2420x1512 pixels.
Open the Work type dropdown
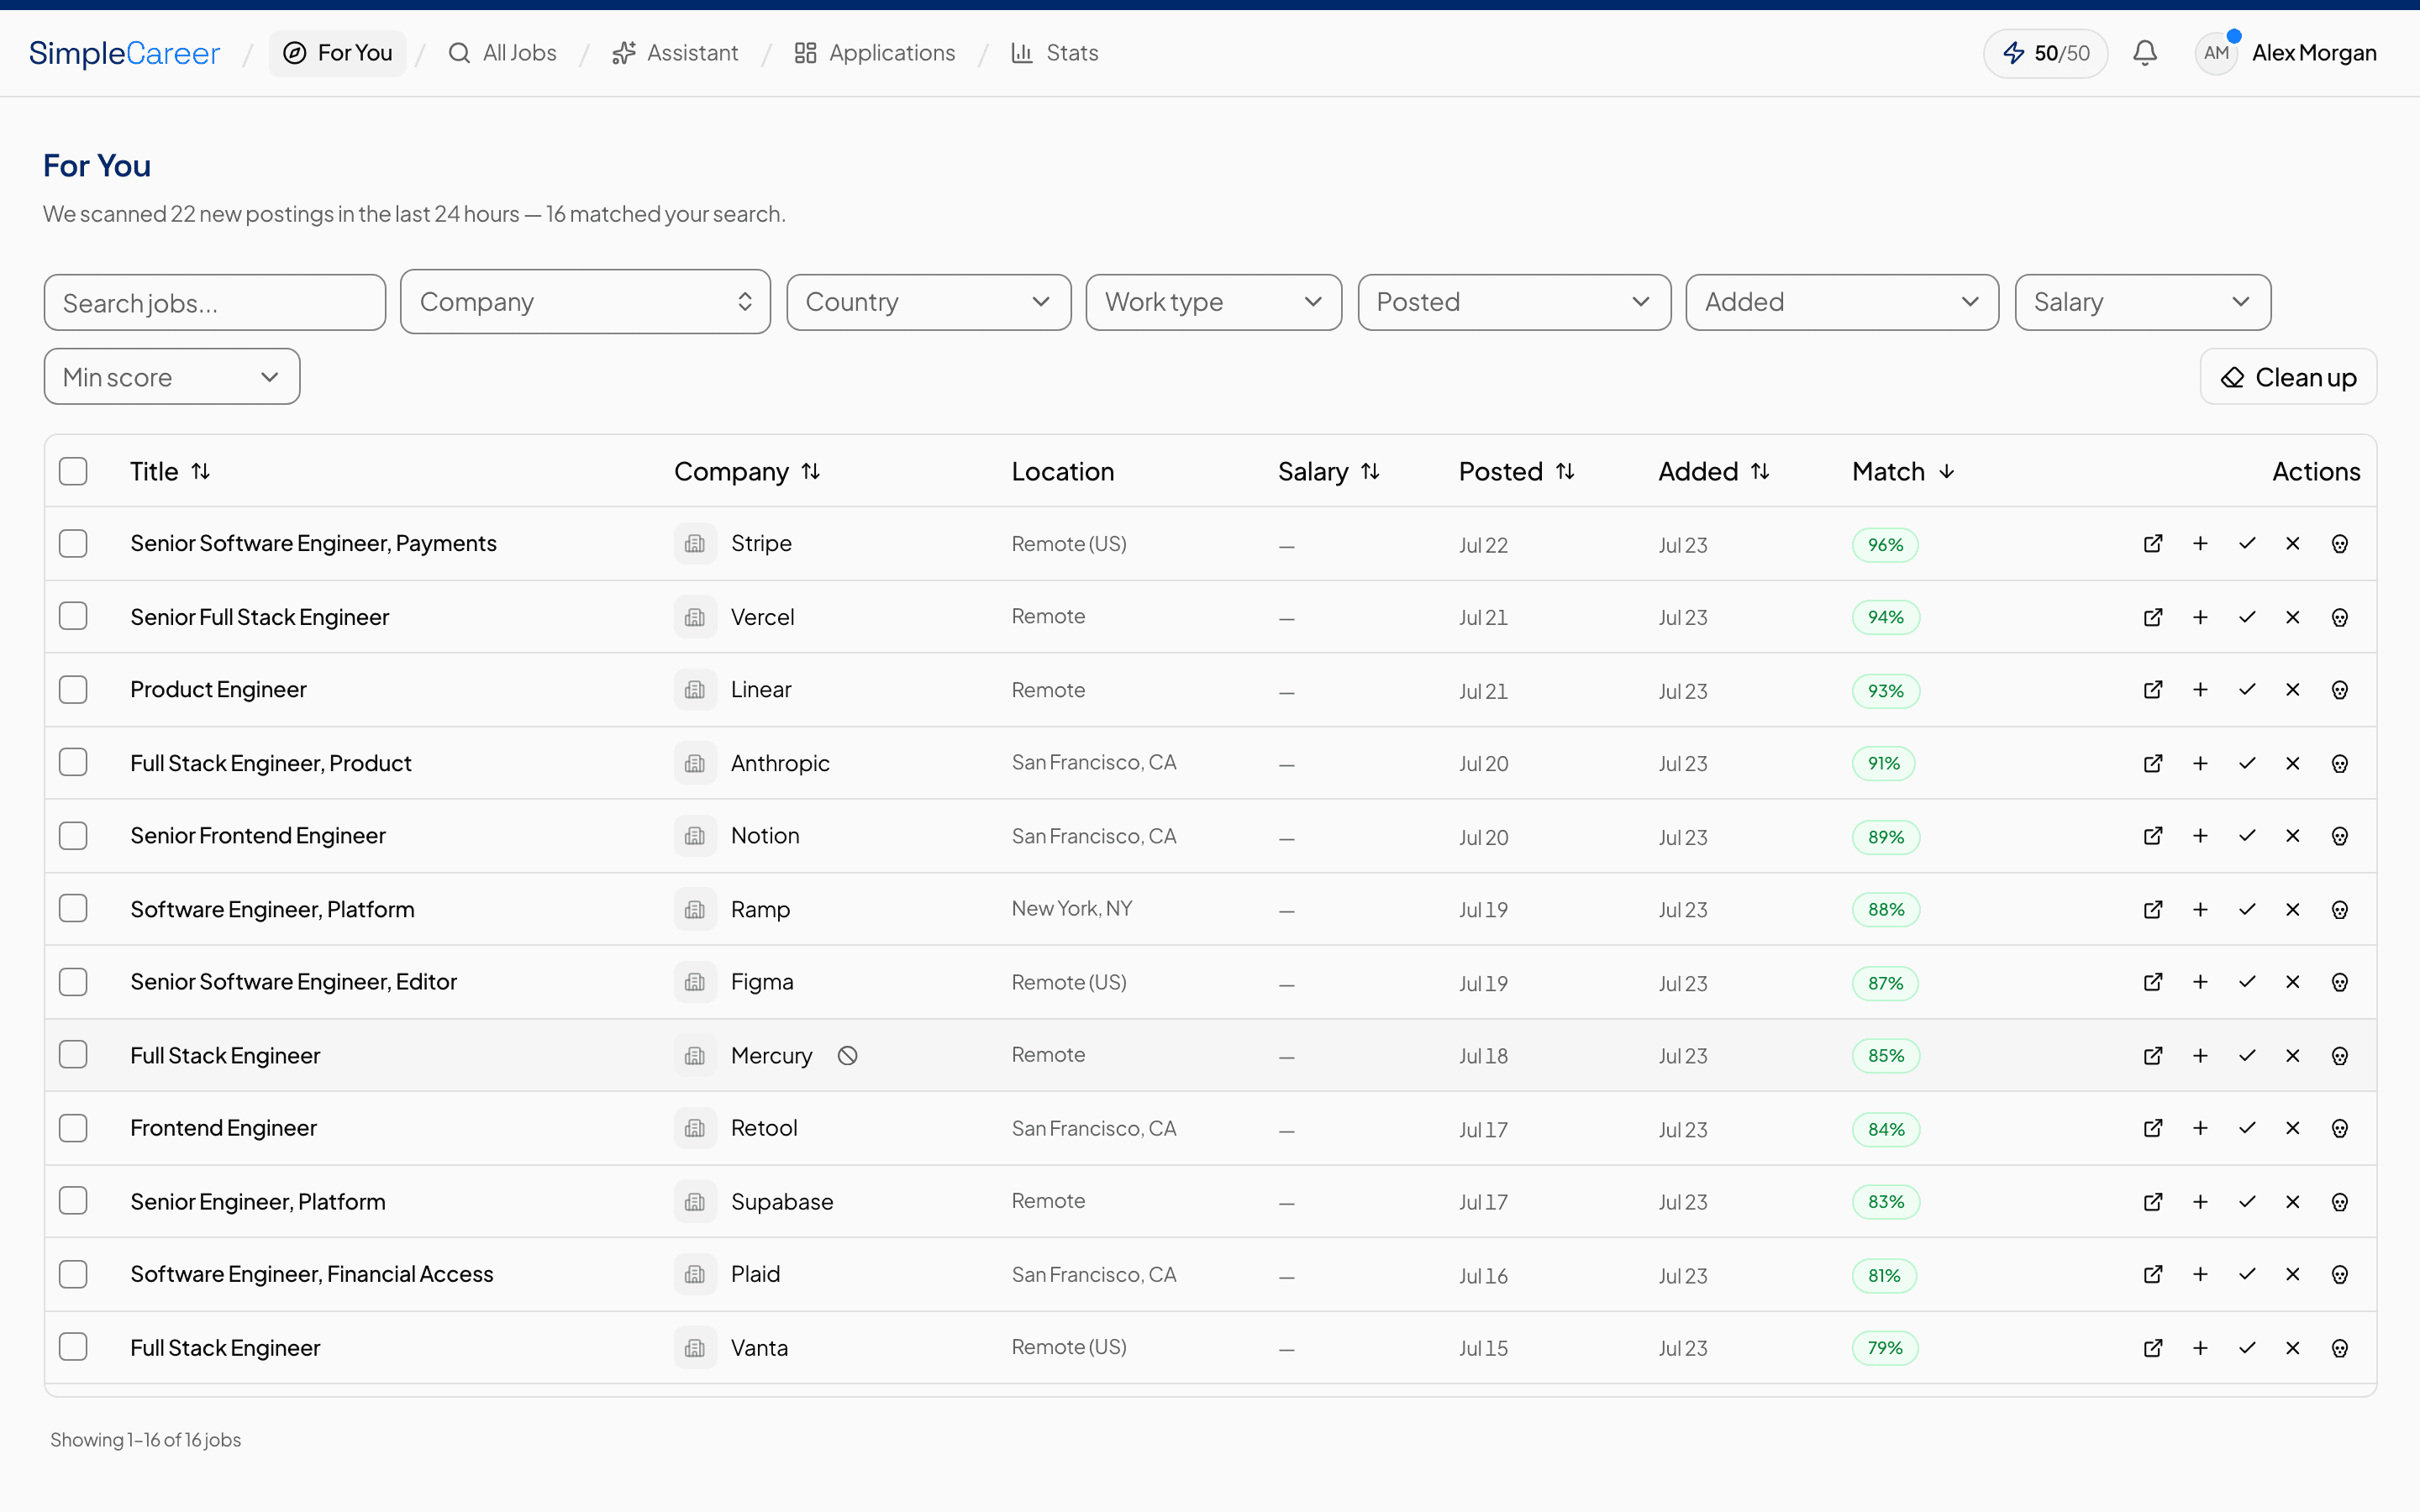tap(1213, 302)
